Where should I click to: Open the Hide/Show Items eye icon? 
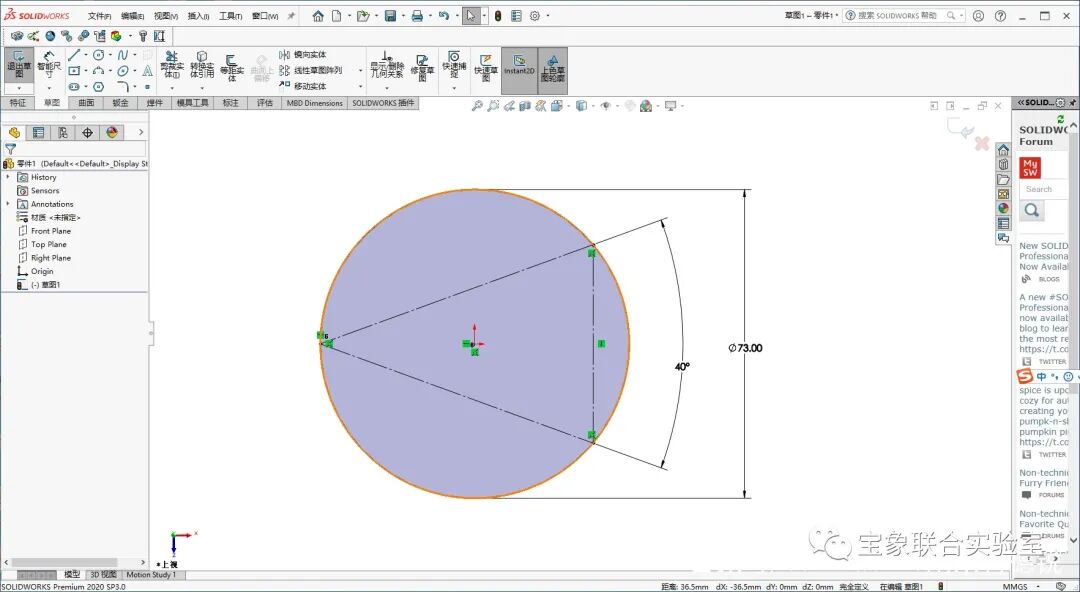click(605, 106)
